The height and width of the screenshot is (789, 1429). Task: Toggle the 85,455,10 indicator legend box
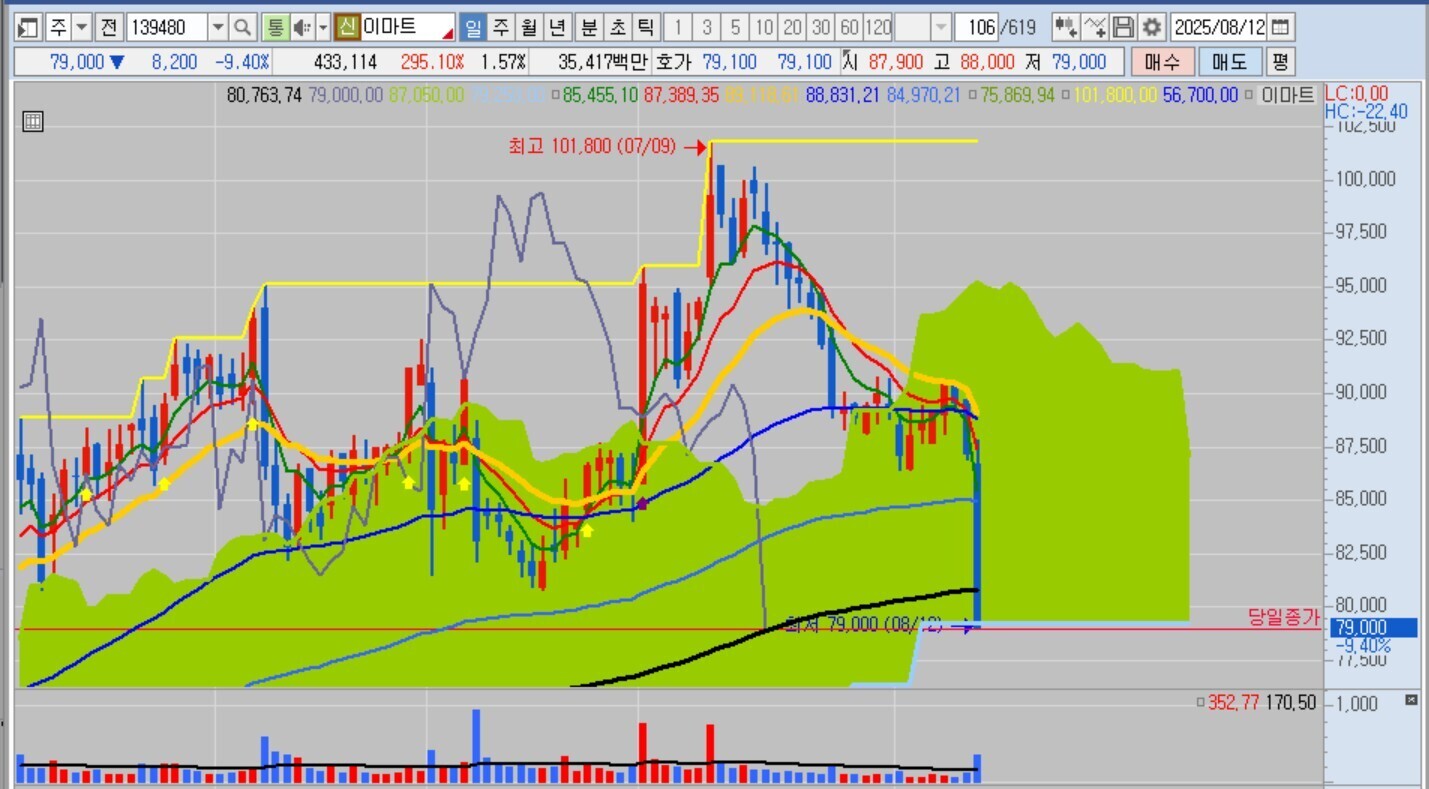(556, 95)
